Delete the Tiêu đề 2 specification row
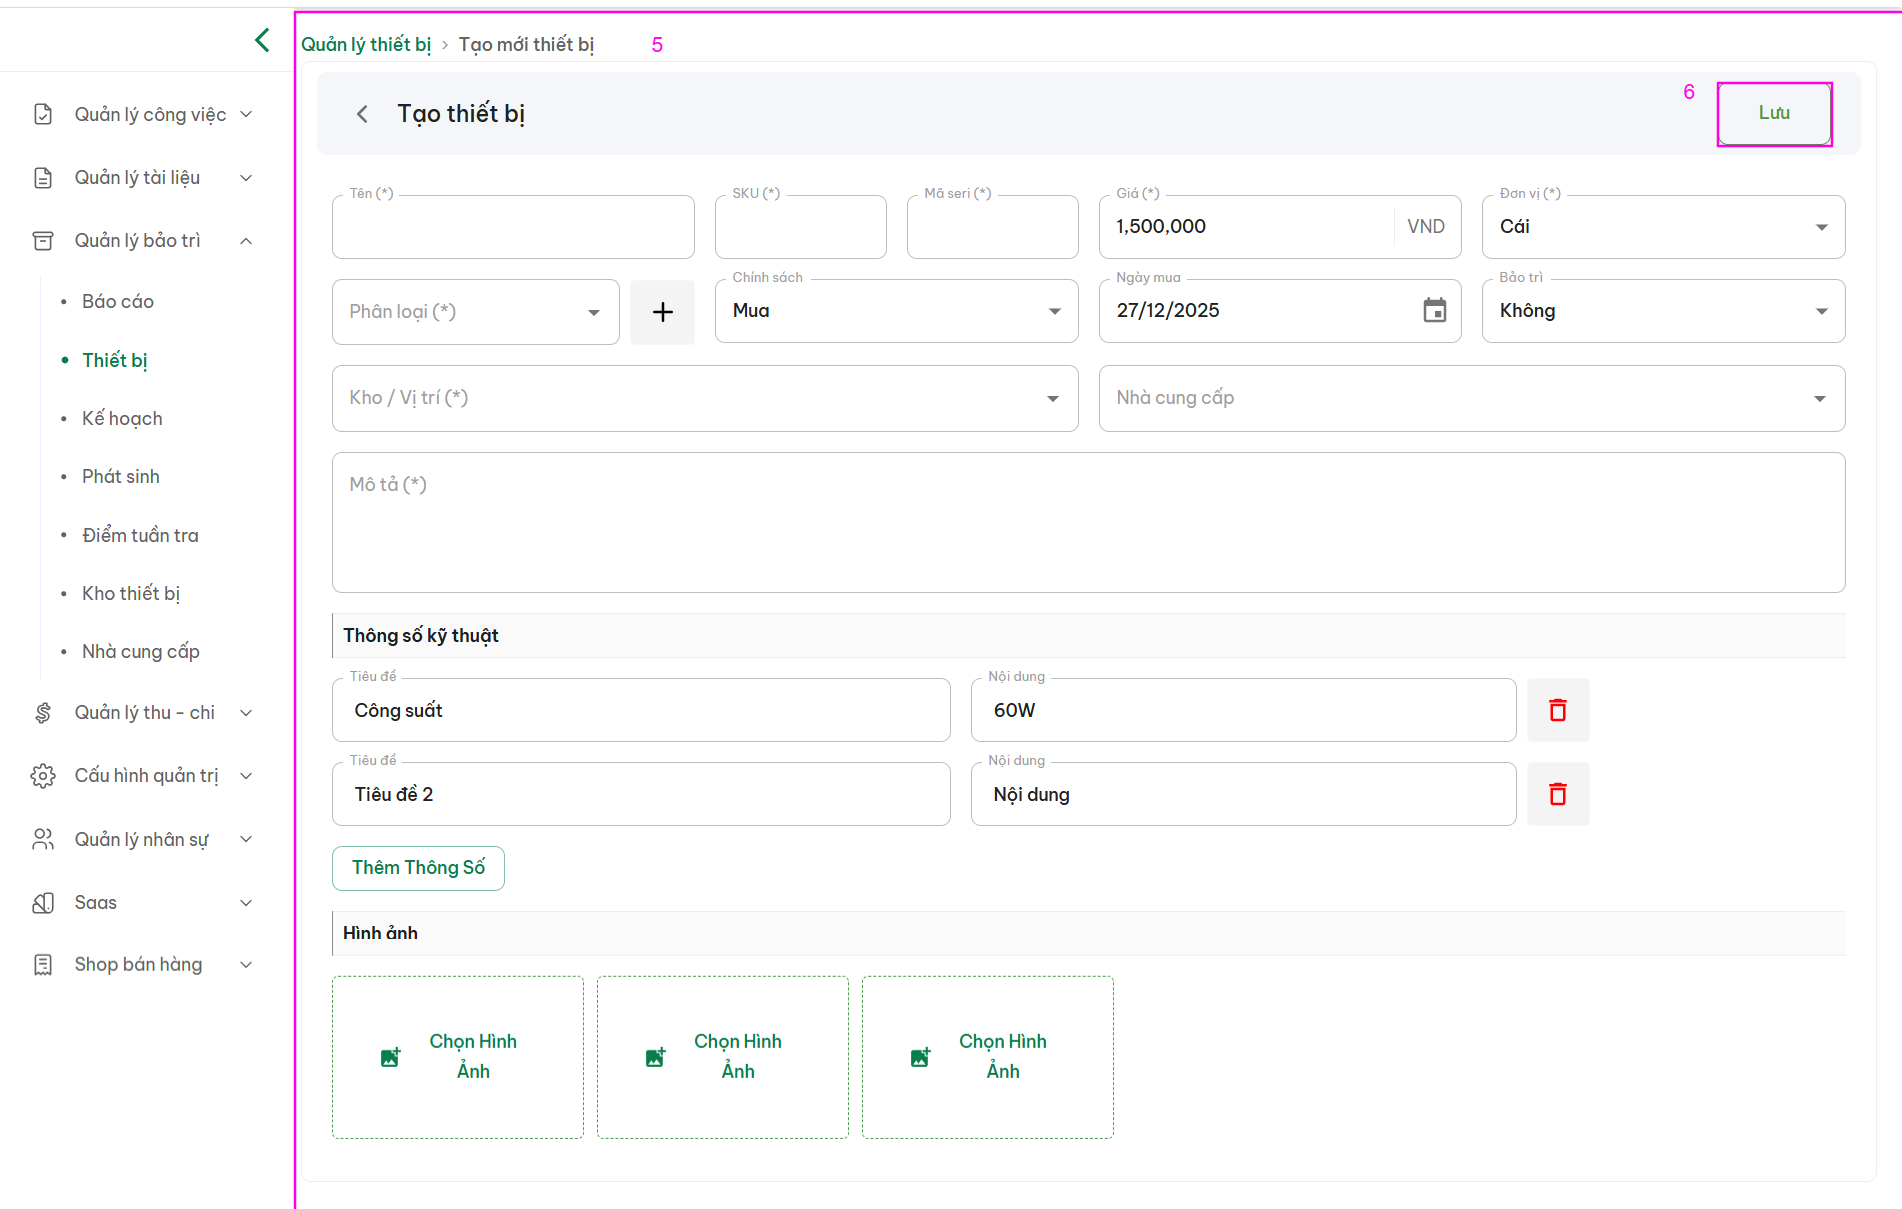Viewport: 1902px width, 1209px height. [1557, 794]
